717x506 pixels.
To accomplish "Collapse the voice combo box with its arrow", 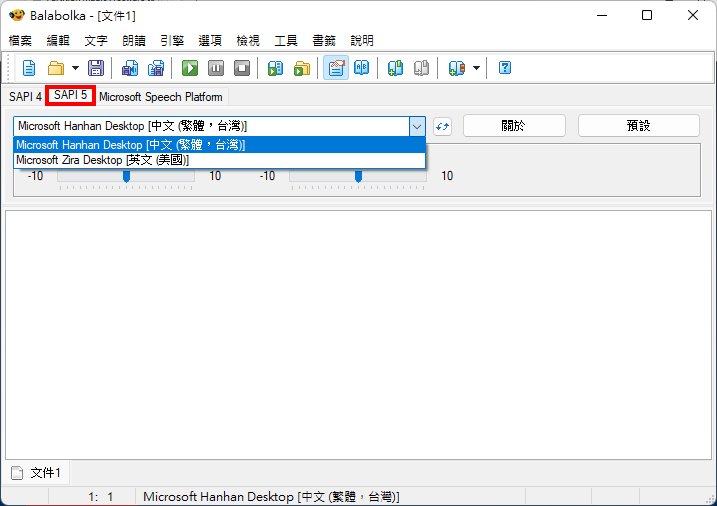I will [417, 127].
